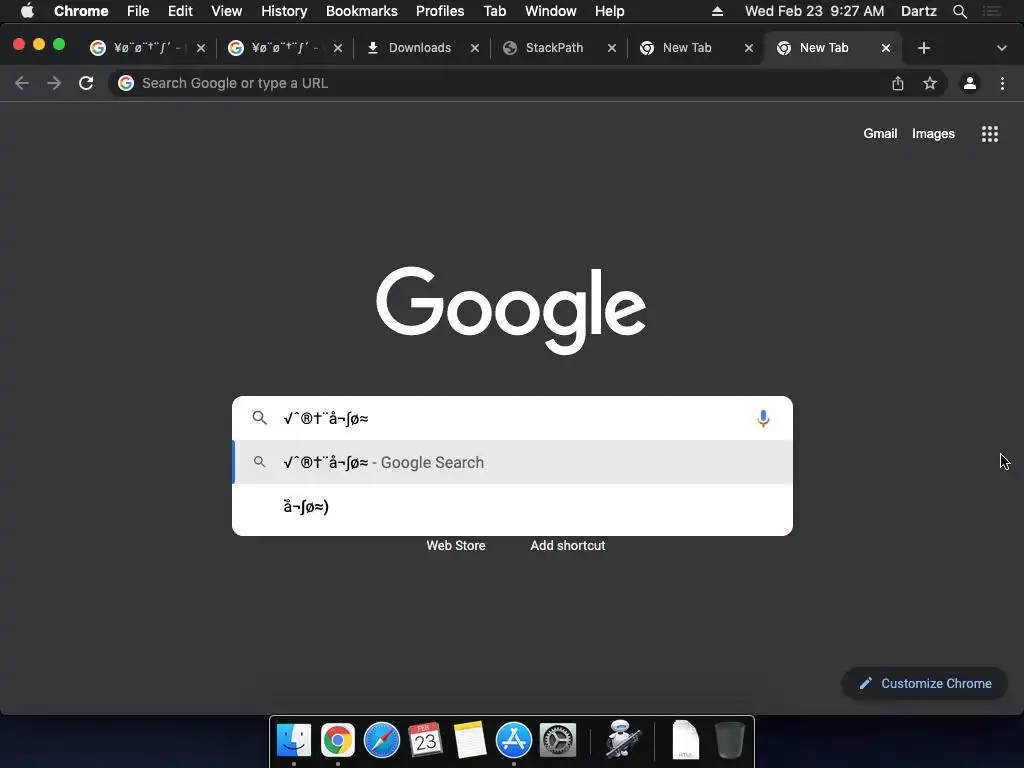Select the second suggestion å¬∫ø≈)

point(513,507)
